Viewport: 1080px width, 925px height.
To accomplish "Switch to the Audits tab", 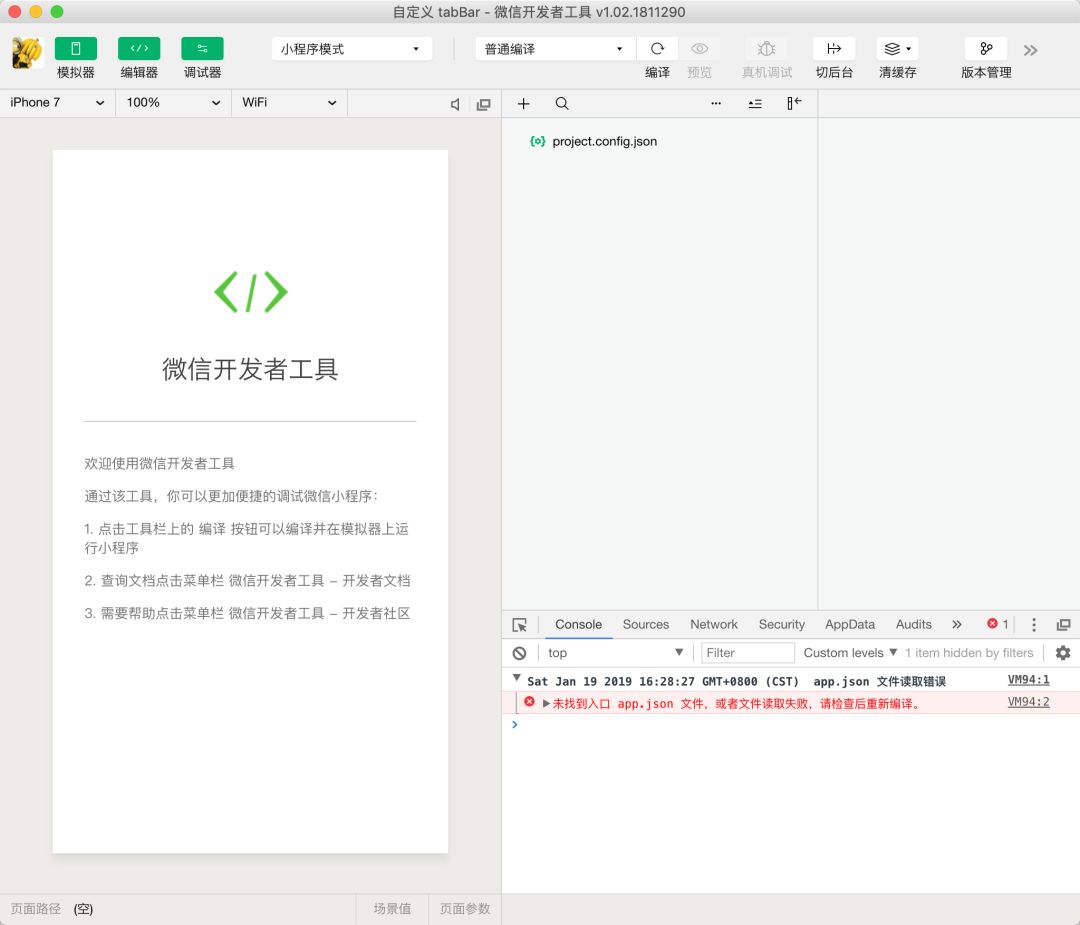I will (x=913, y=624).
